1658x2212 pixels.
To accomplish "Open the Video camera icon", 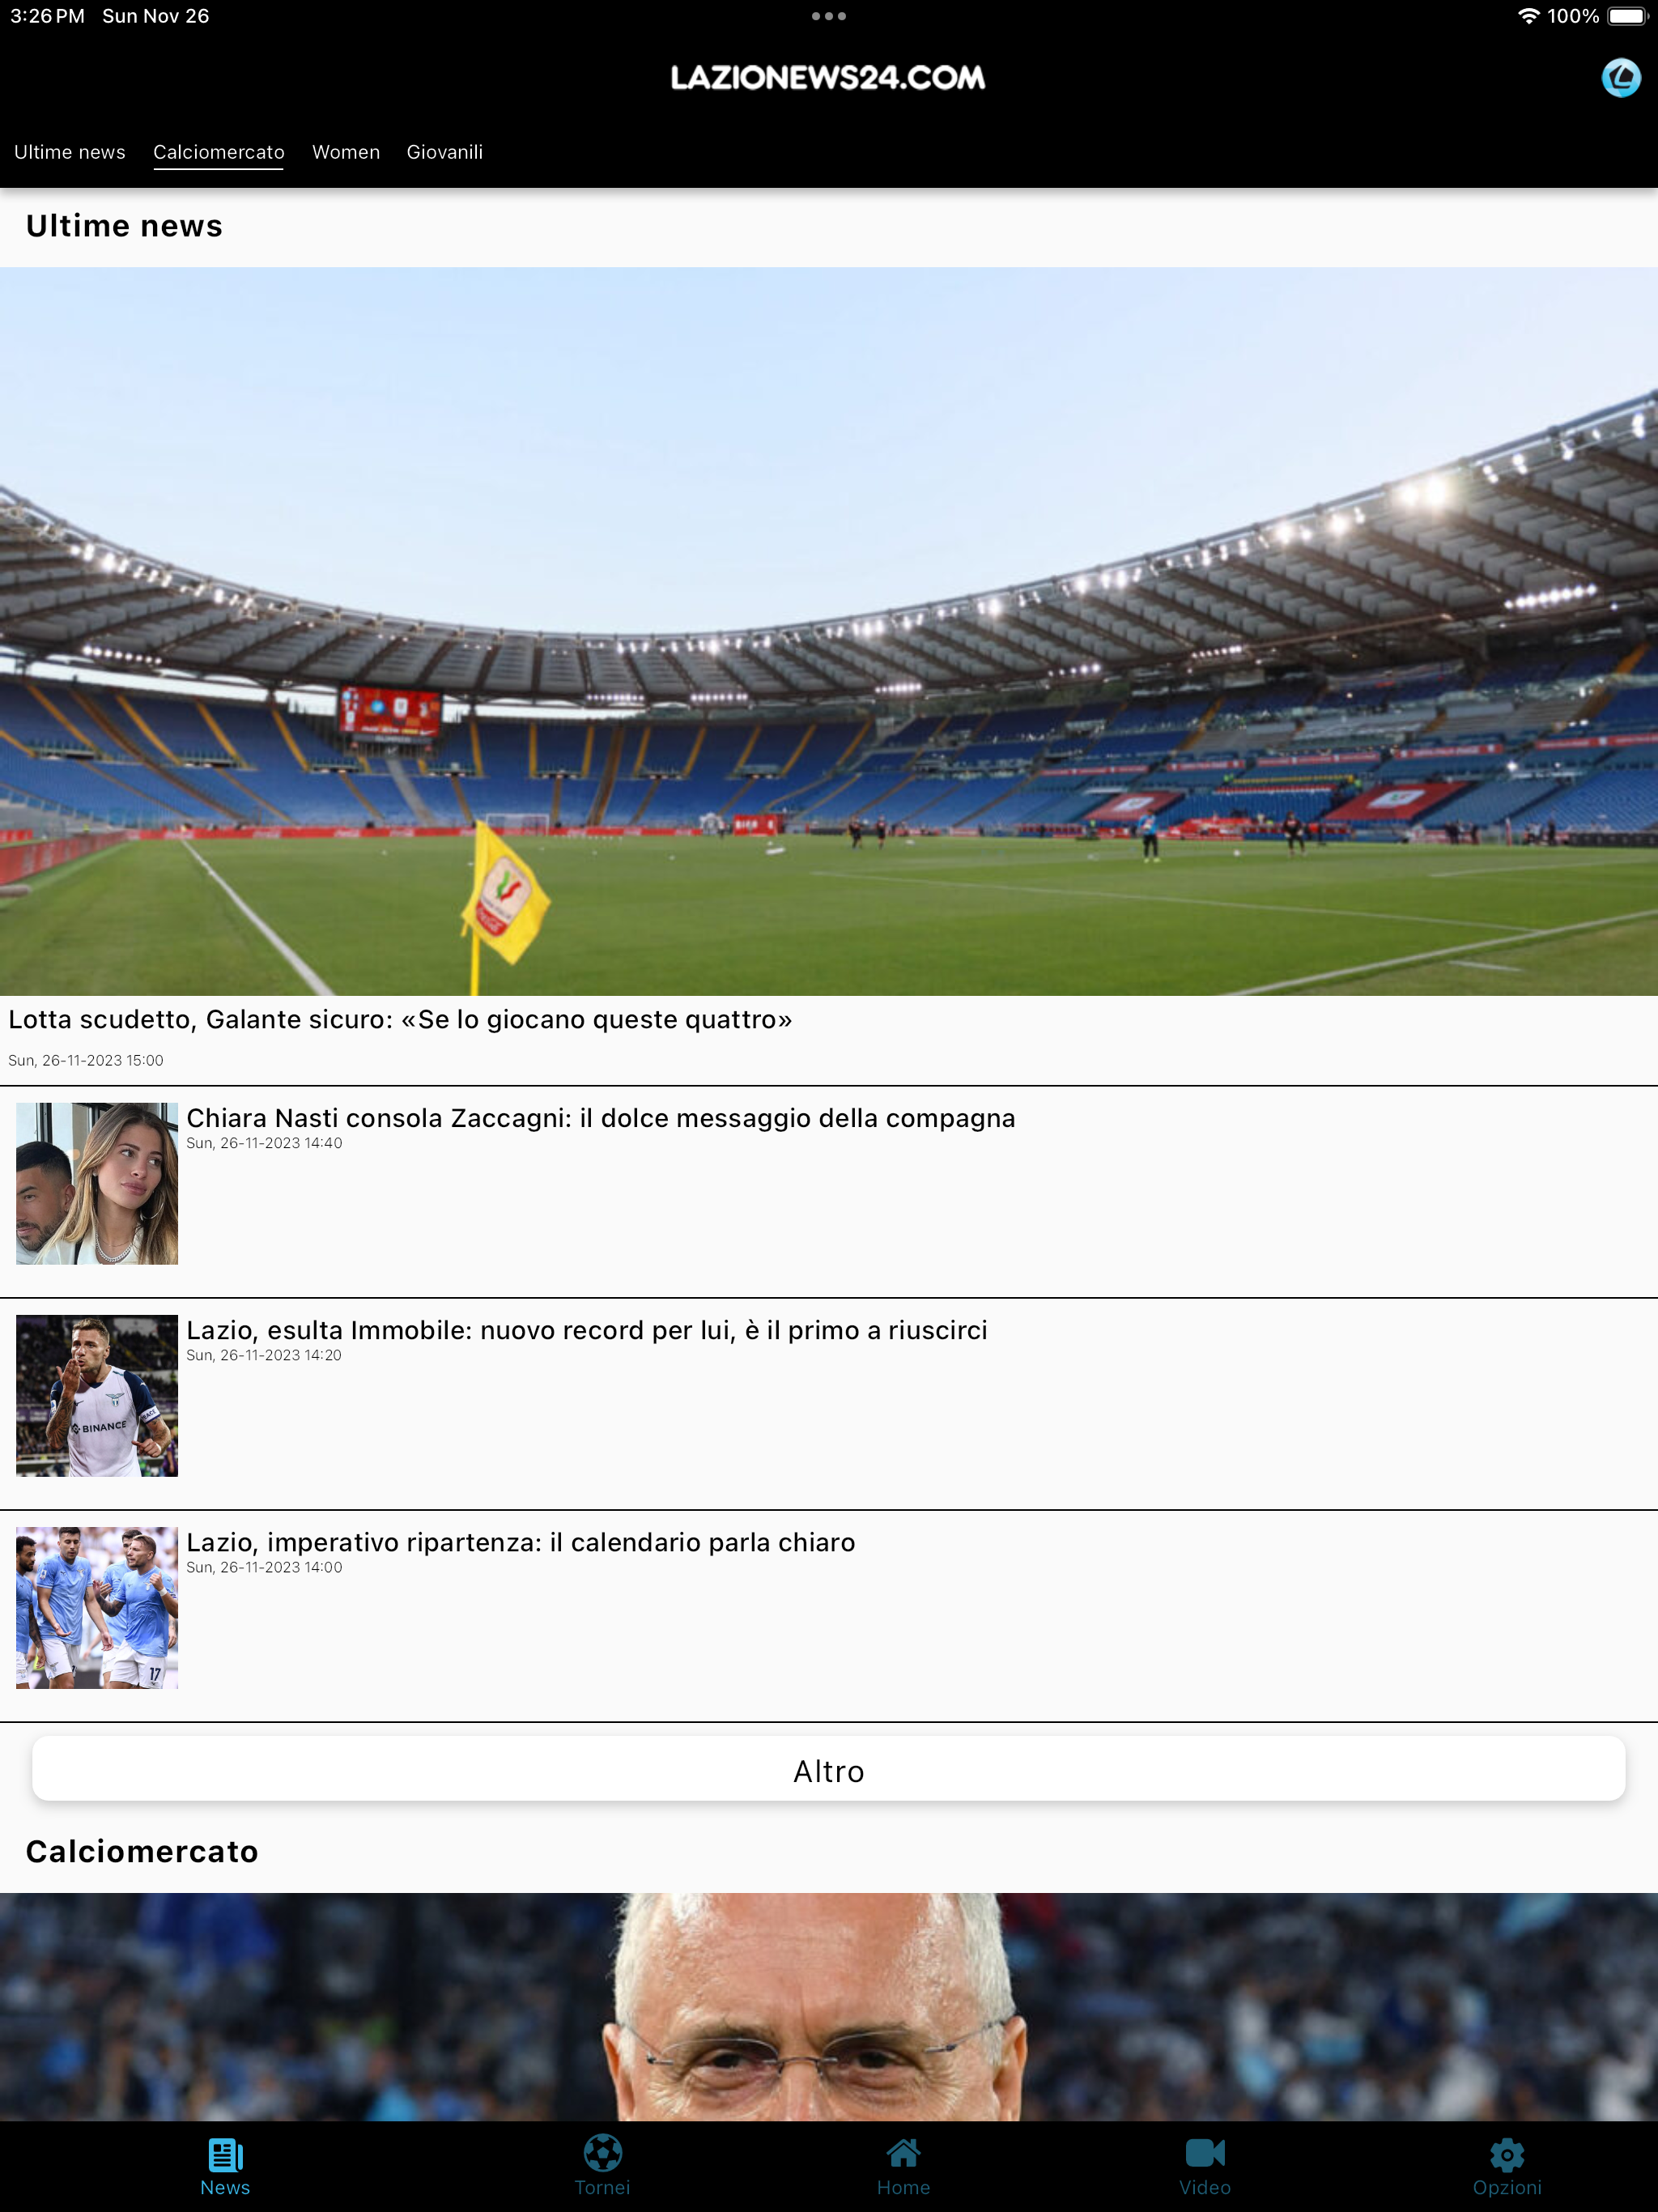I will [x=1205, y=2154].
